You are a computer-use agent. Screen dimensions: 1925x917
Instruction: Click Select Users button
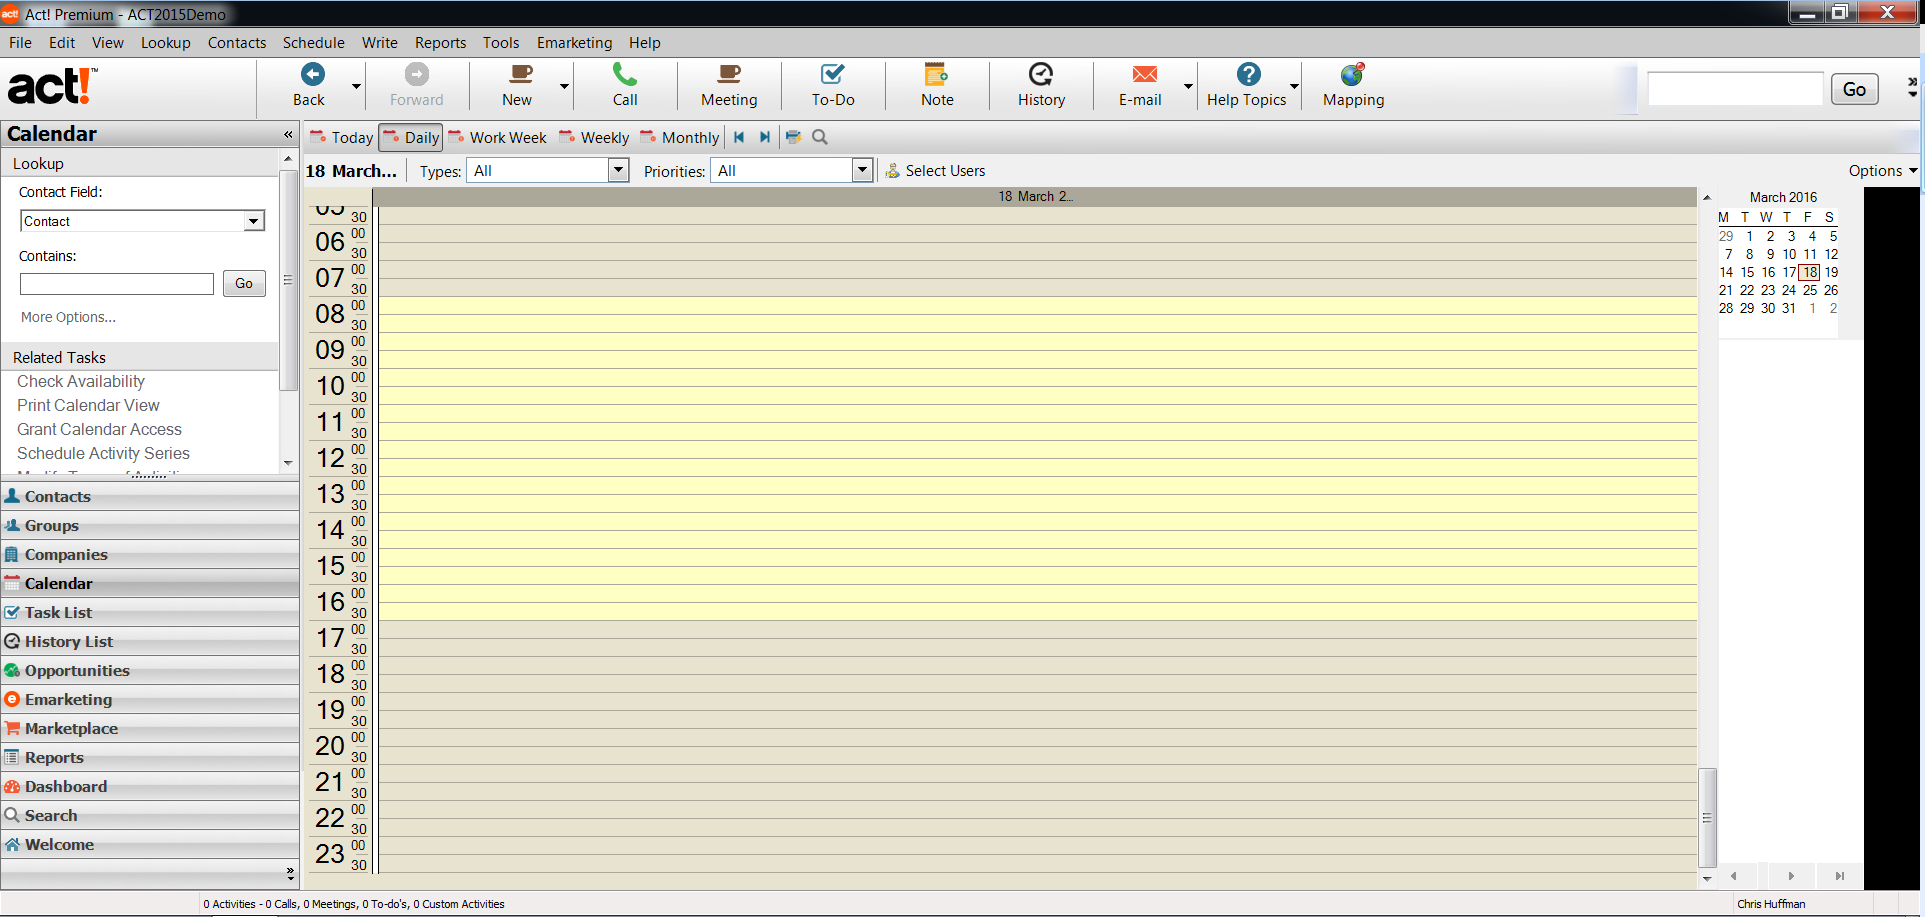(x=935, y=170)
